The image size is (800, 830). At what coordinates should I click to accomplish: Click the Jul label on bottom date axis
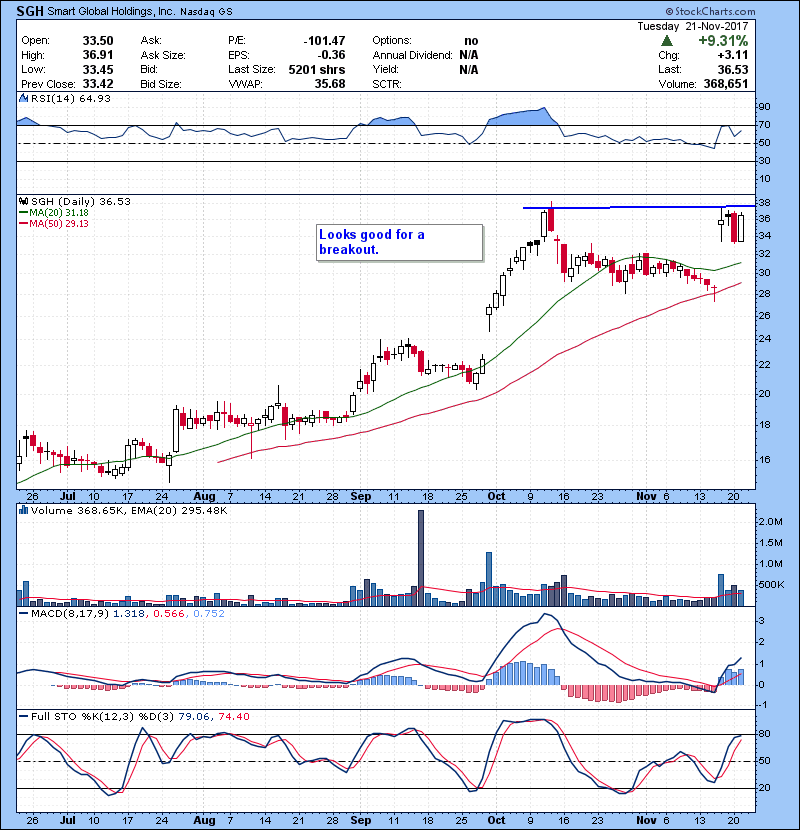click(67, 820)
